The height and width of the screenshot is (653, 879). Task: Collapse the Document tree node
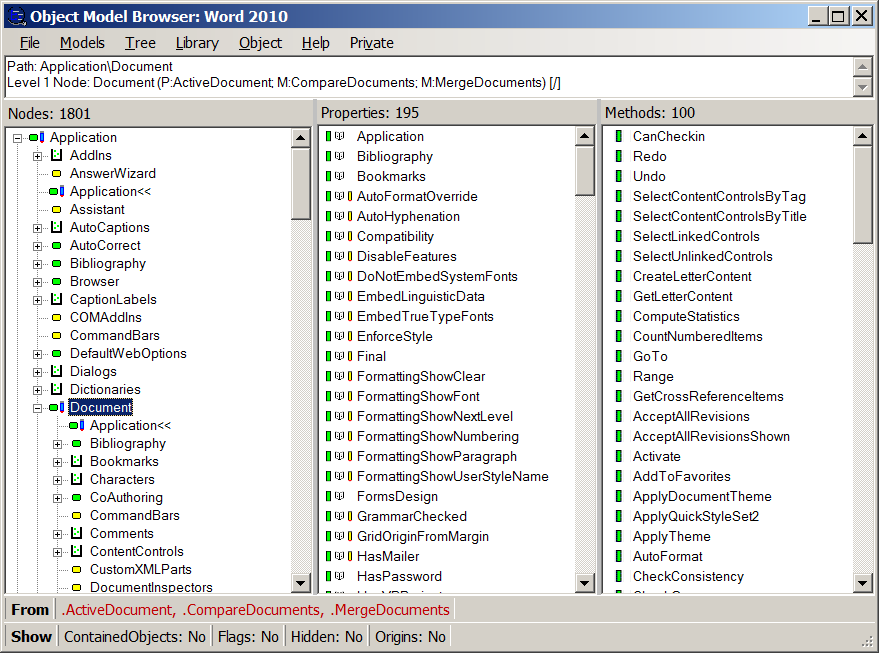tap(37, 407)
